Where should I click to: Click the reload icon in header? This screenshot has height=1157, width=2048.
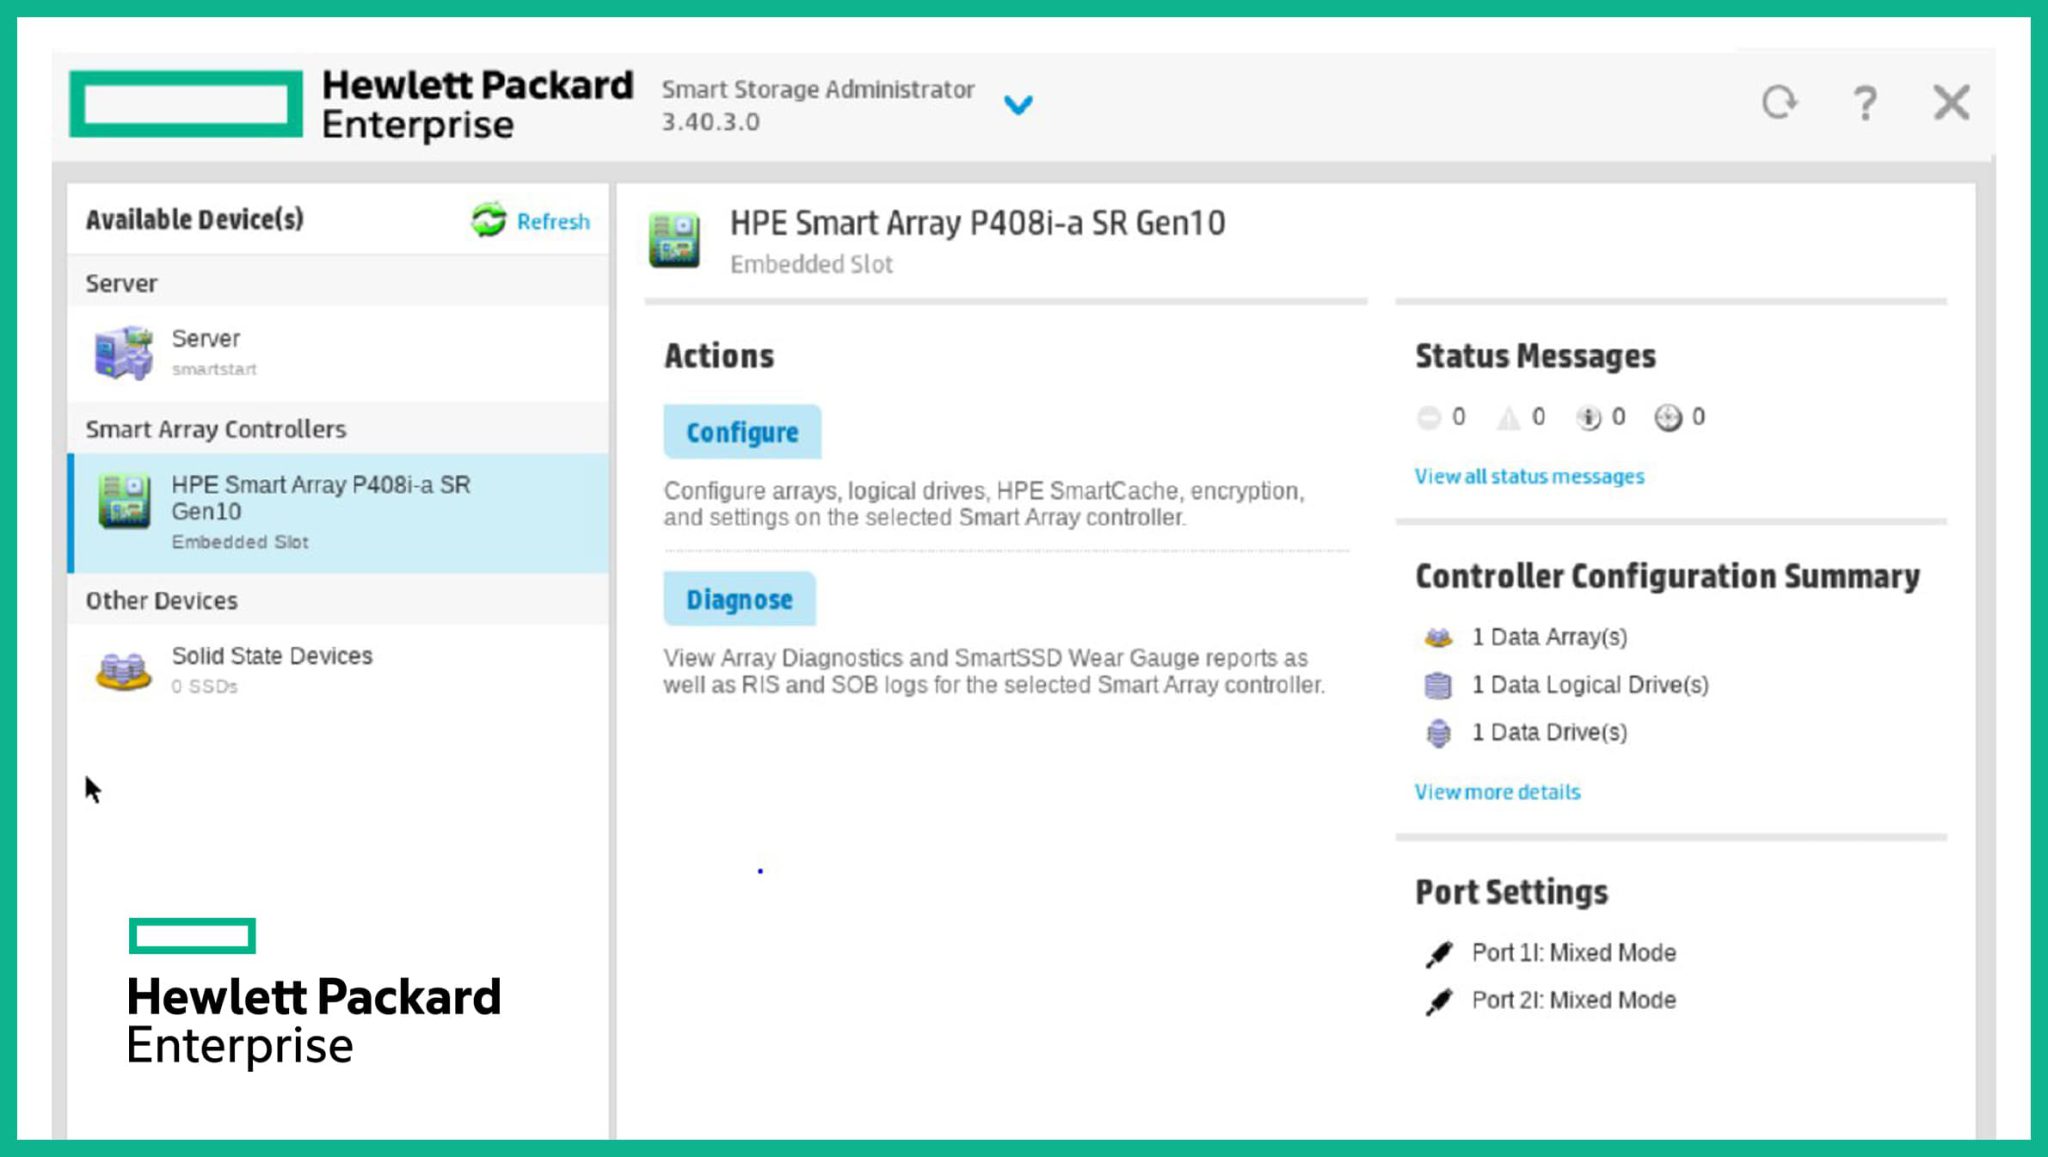[1779, 102]
